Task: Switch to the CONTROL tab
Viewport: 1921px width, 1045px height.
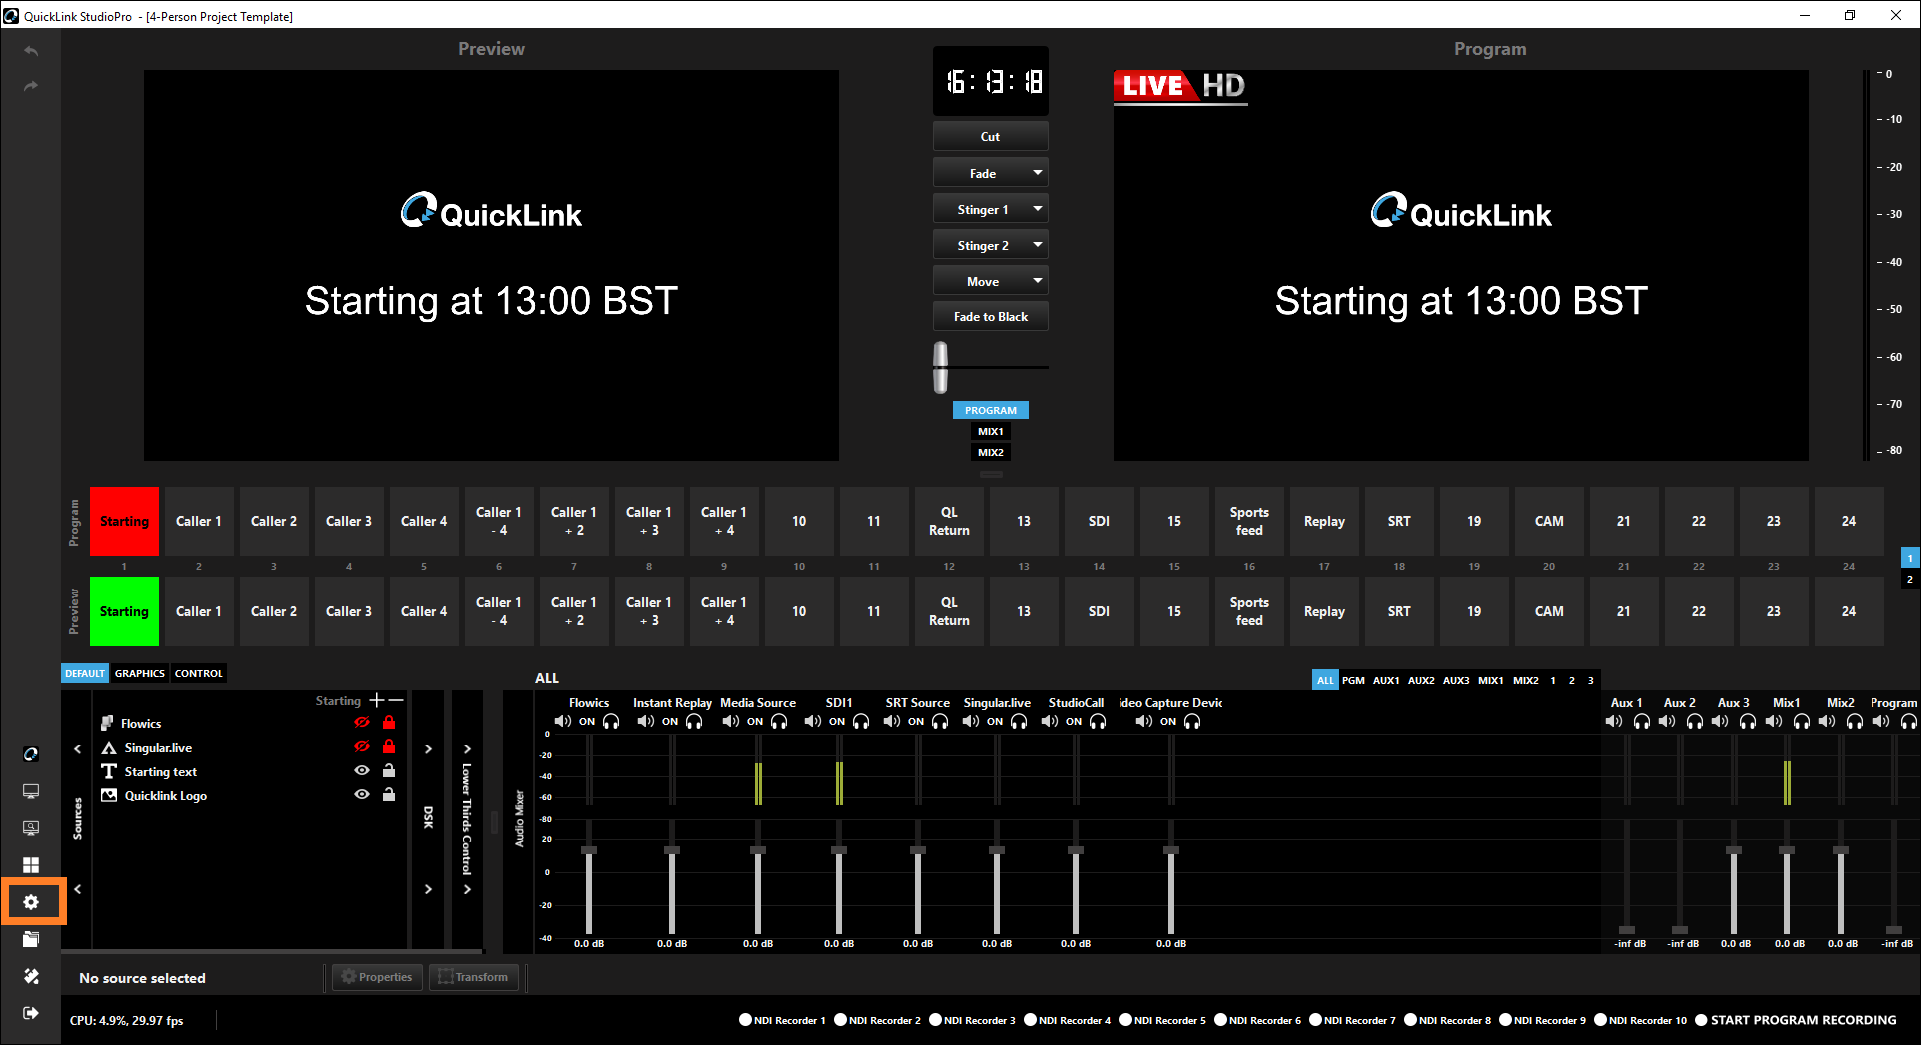Action: click(x=199, y=674)
